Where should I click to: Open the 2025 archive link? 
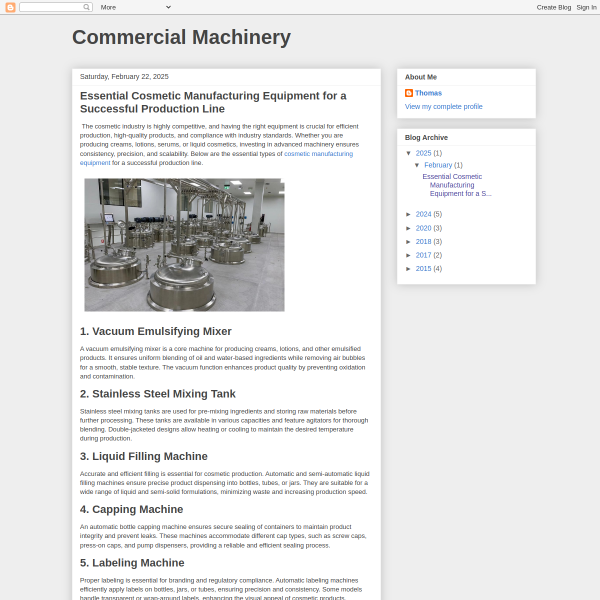coord(423,153)
